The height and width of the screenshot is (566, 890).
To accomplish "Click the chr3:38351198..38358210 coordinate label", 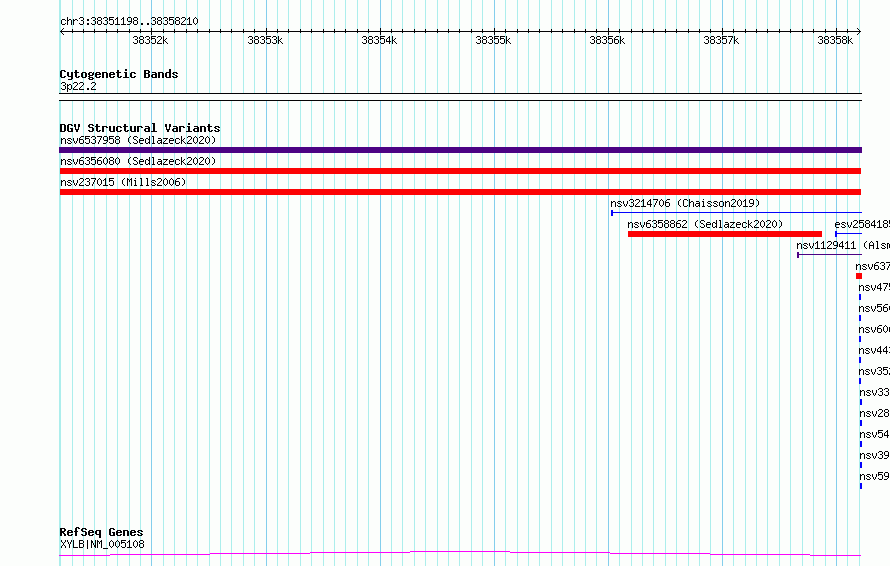I will point(129,22).
